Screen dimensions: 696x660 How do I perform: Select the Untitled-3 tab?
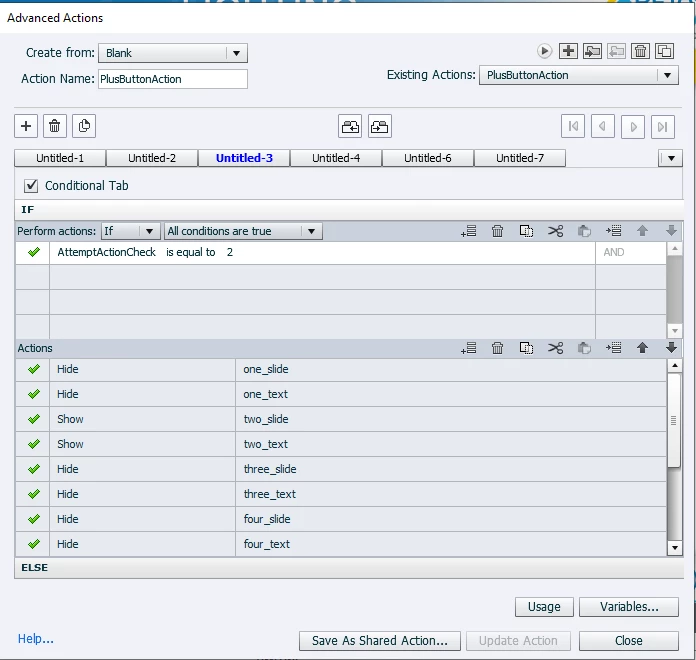[x=244, y=158]
